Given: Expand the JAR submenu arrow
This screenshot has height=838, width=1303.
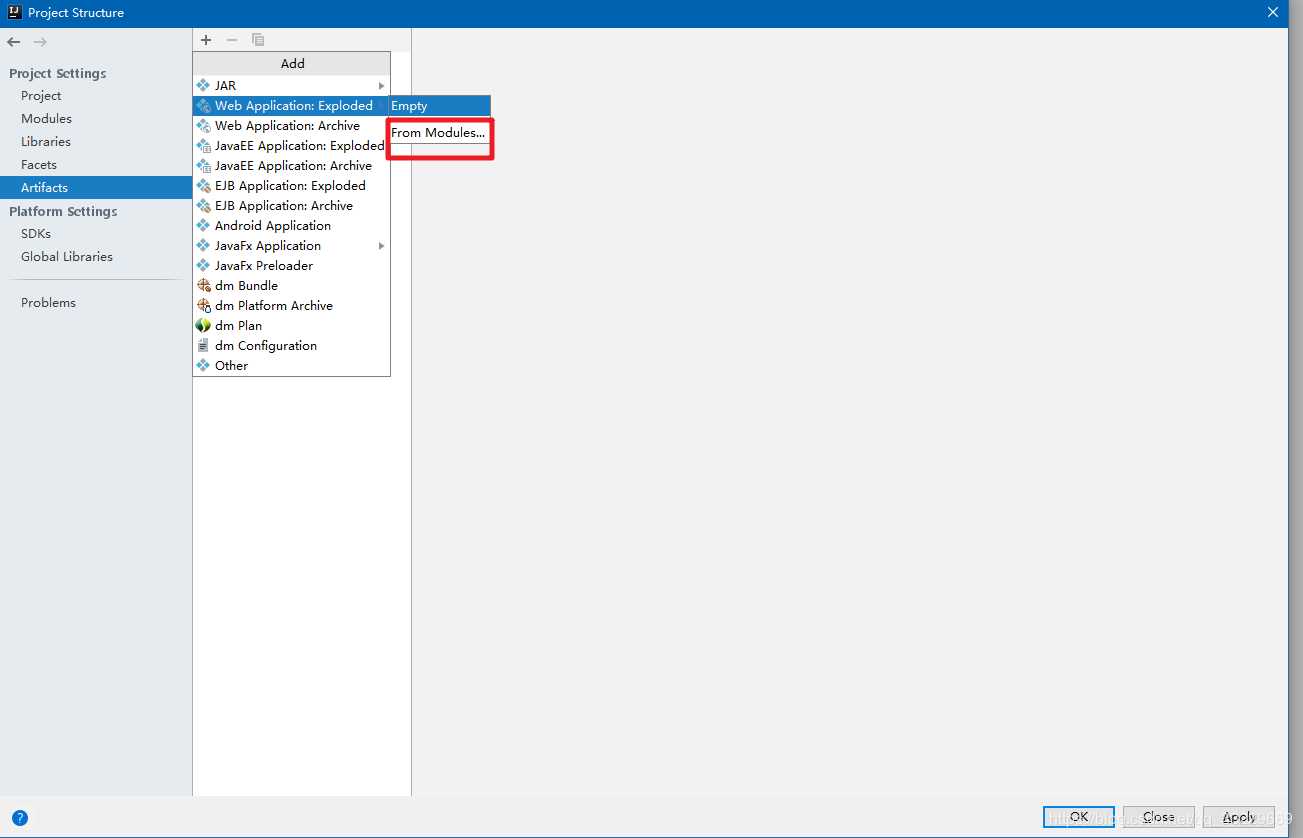Looking at the screenshot, I should 381,86.
